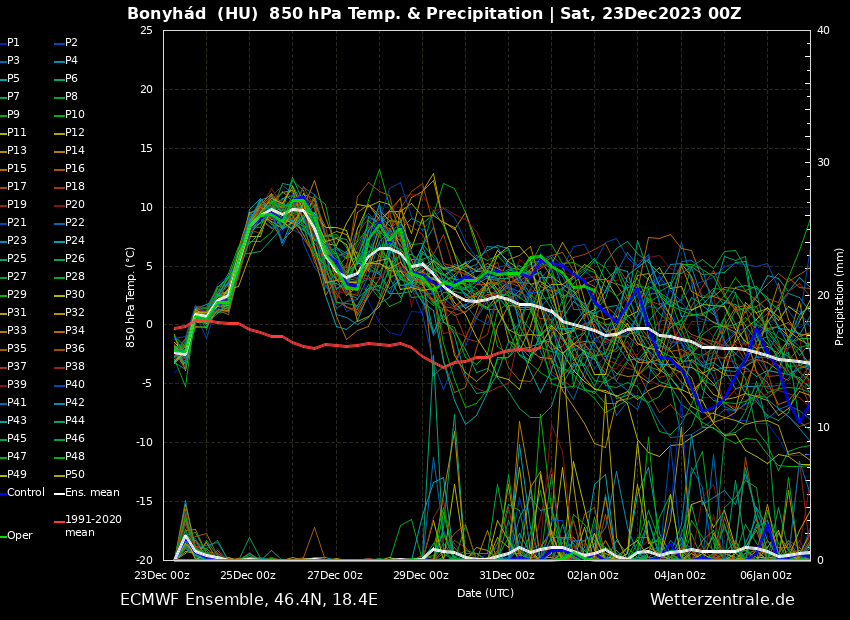Image resolution: width=850 pixels, height=620 pixels.
Task: Select the 1991-2020 mean legend entry
Action: tap(92, 526)
